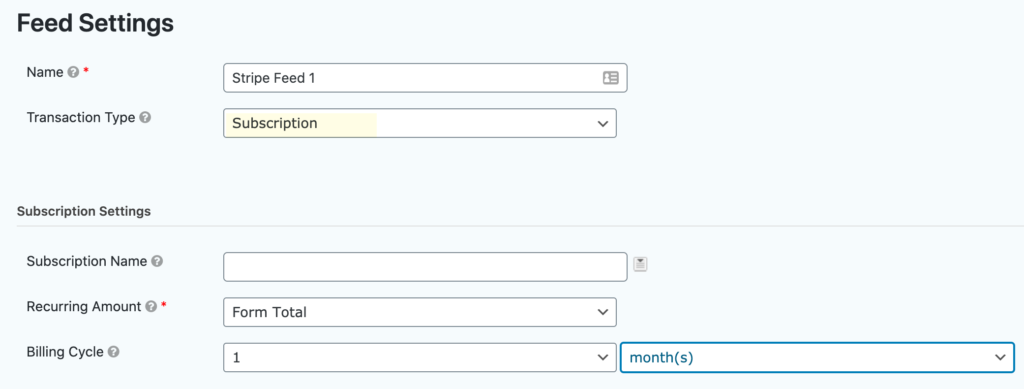This screenshot has height=389, width=1024.
Task: Click the Billing Cycle help icon
Action: [x=114, y=352]
